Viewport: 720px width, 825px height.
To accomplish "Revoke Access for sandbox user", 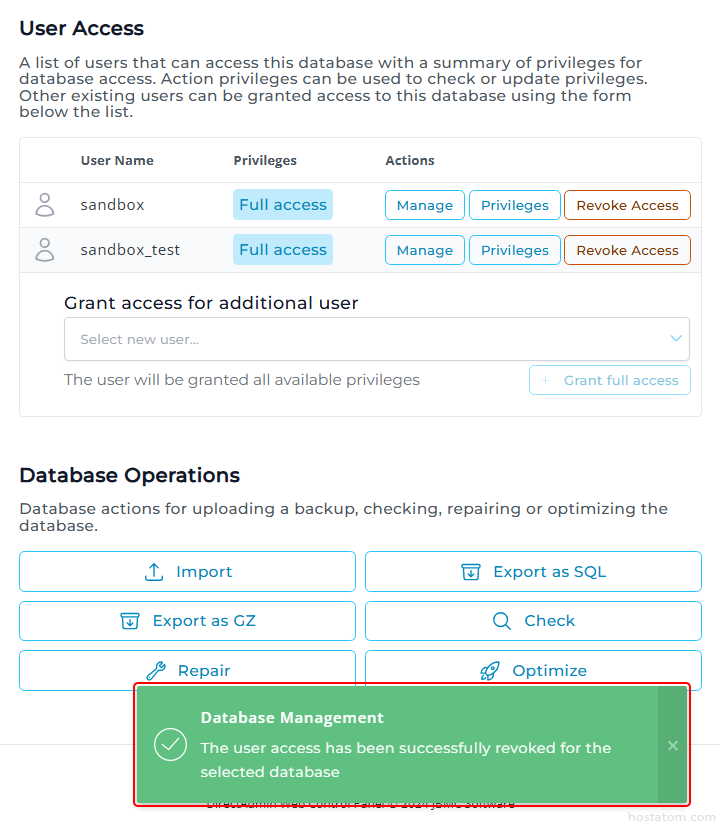I will pyautogui.click(x=627, y=205).
